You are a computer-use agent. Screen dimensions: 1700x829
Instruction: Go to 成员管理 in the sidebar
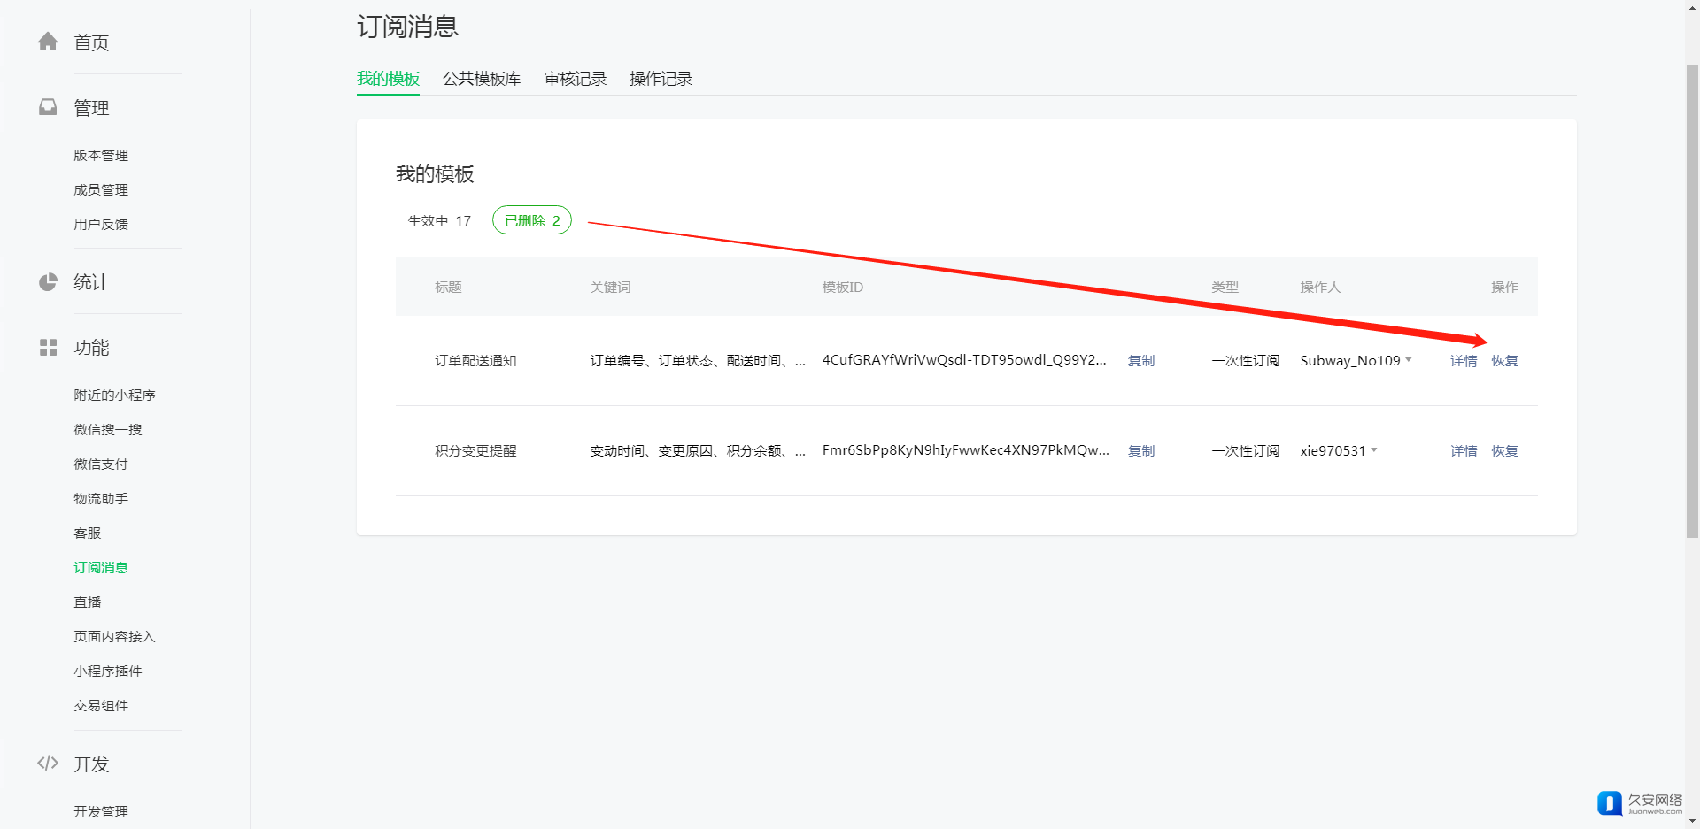click(101, 190)
